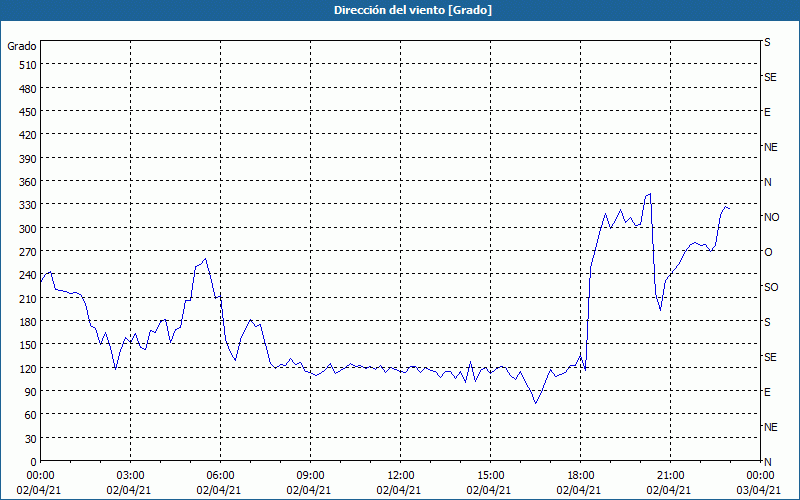
Task: Click the SE compass label level with 120
Action: tap(770, 357)
